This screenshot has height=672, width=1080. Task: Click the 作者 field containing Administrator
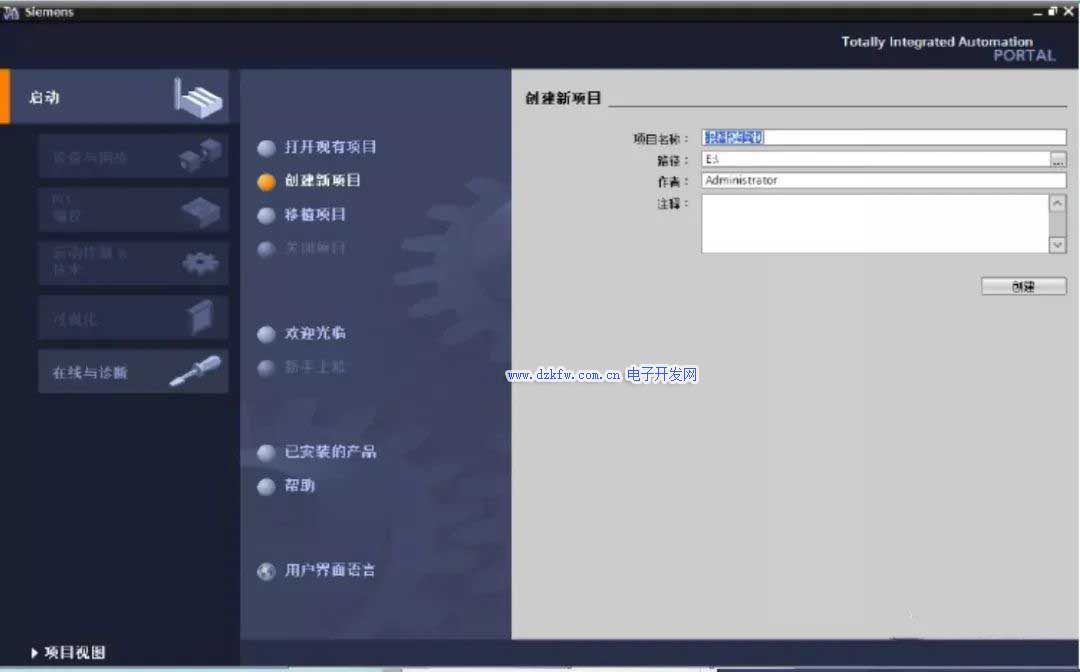pos(884,180)
